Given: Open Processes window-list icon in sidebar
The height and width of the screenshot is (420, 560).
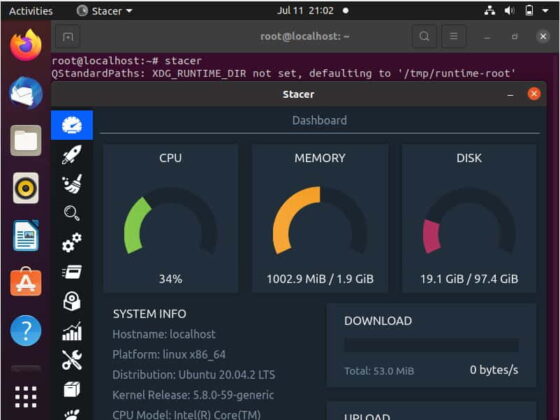Looking at the screenshot, I should [x=72, y=272].
